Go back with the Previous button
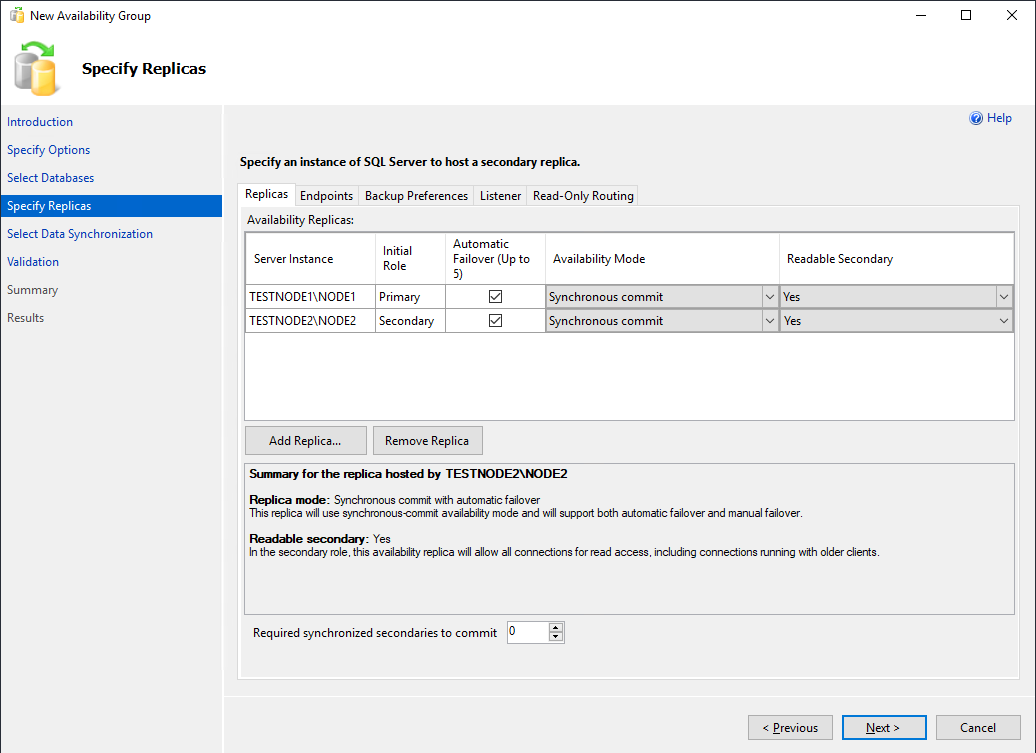1036x753 pixels. click(790, 727)
